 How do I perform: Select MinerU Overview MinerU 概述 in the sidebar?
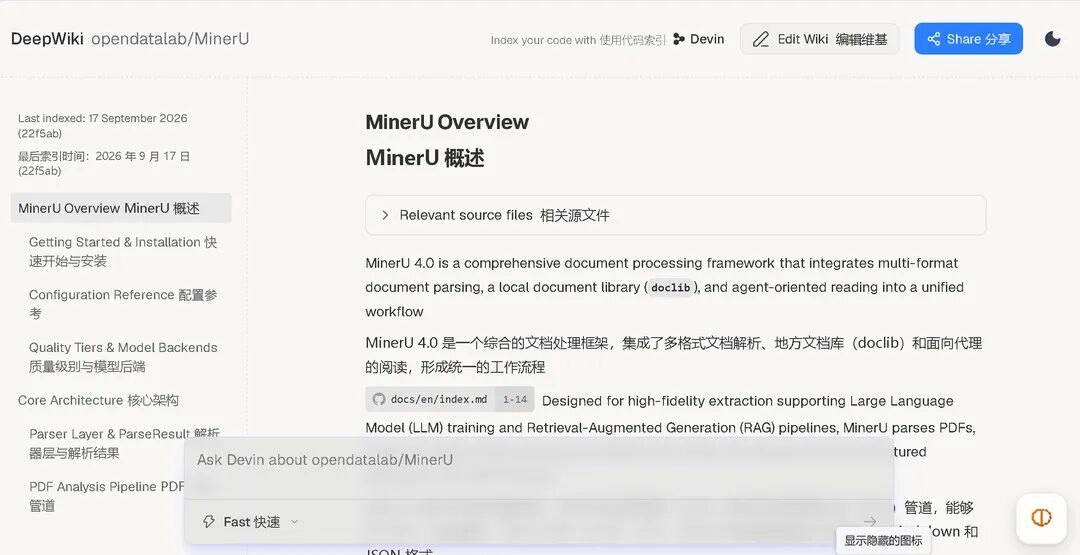coord(121,208)
